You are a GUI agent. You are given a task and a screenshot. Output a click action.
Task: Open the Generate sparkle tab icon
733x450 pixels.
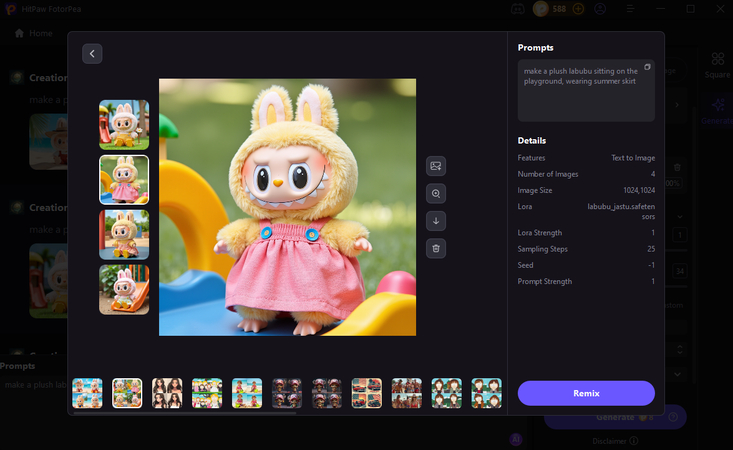click(x=718, y=105)
